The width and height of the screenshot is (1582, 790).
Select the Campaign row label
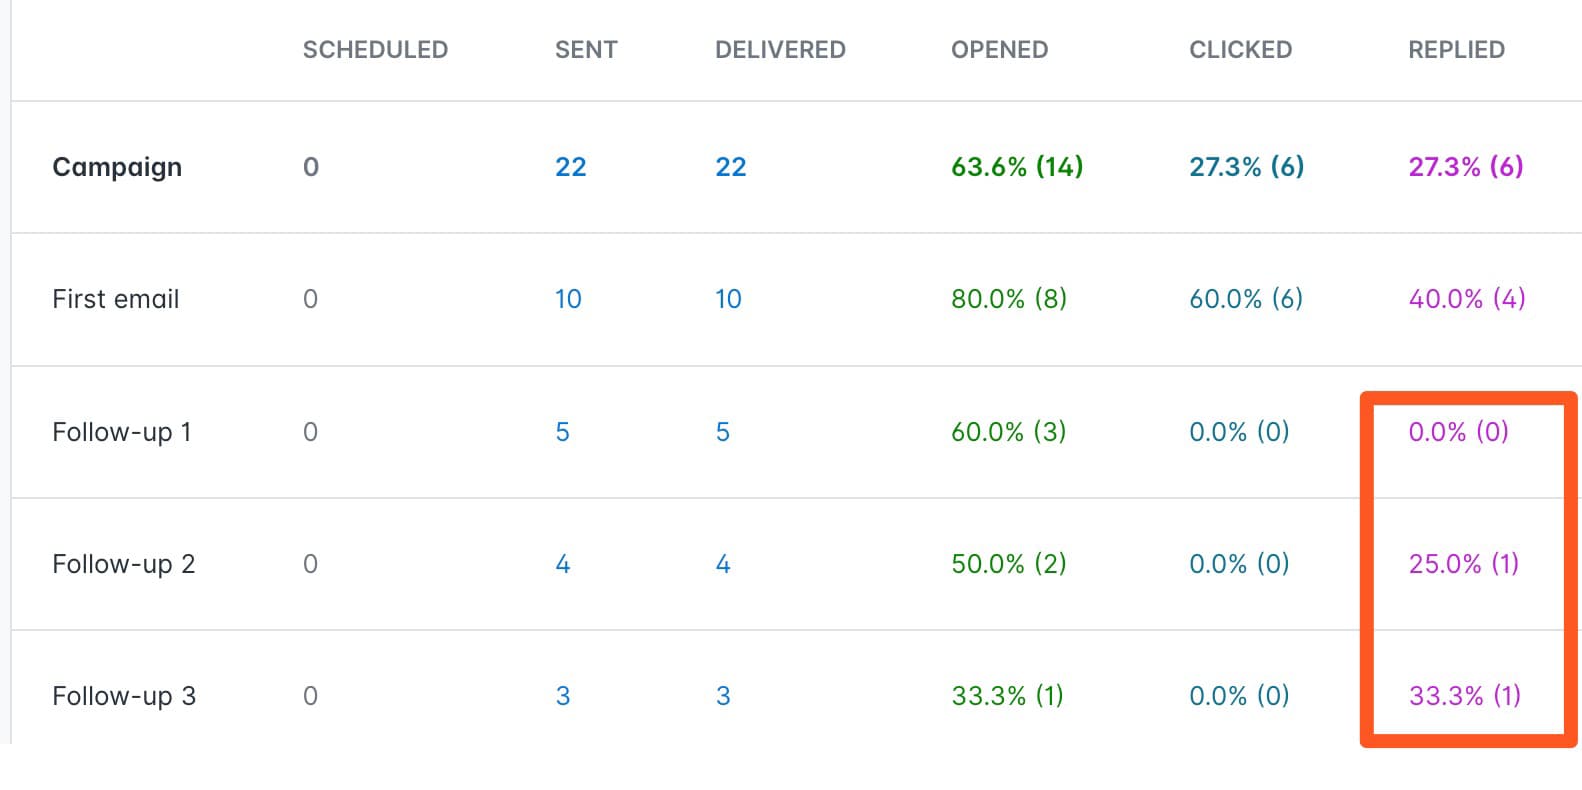click(x=117, y=167)
